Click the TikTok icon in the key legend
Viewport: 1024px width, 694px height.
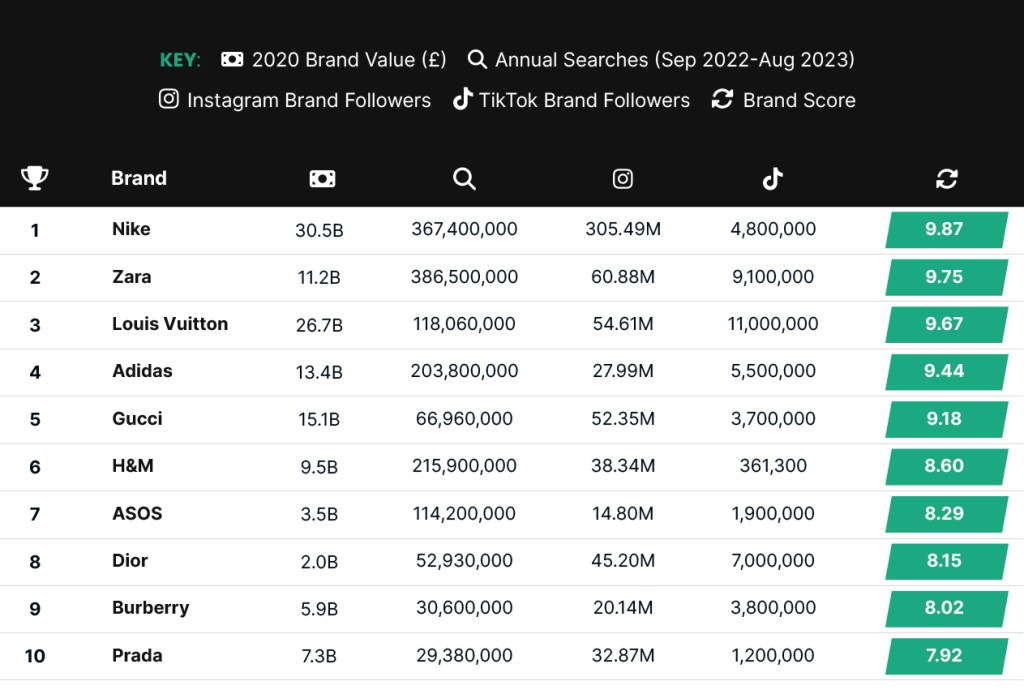click(x=462, y=99)
